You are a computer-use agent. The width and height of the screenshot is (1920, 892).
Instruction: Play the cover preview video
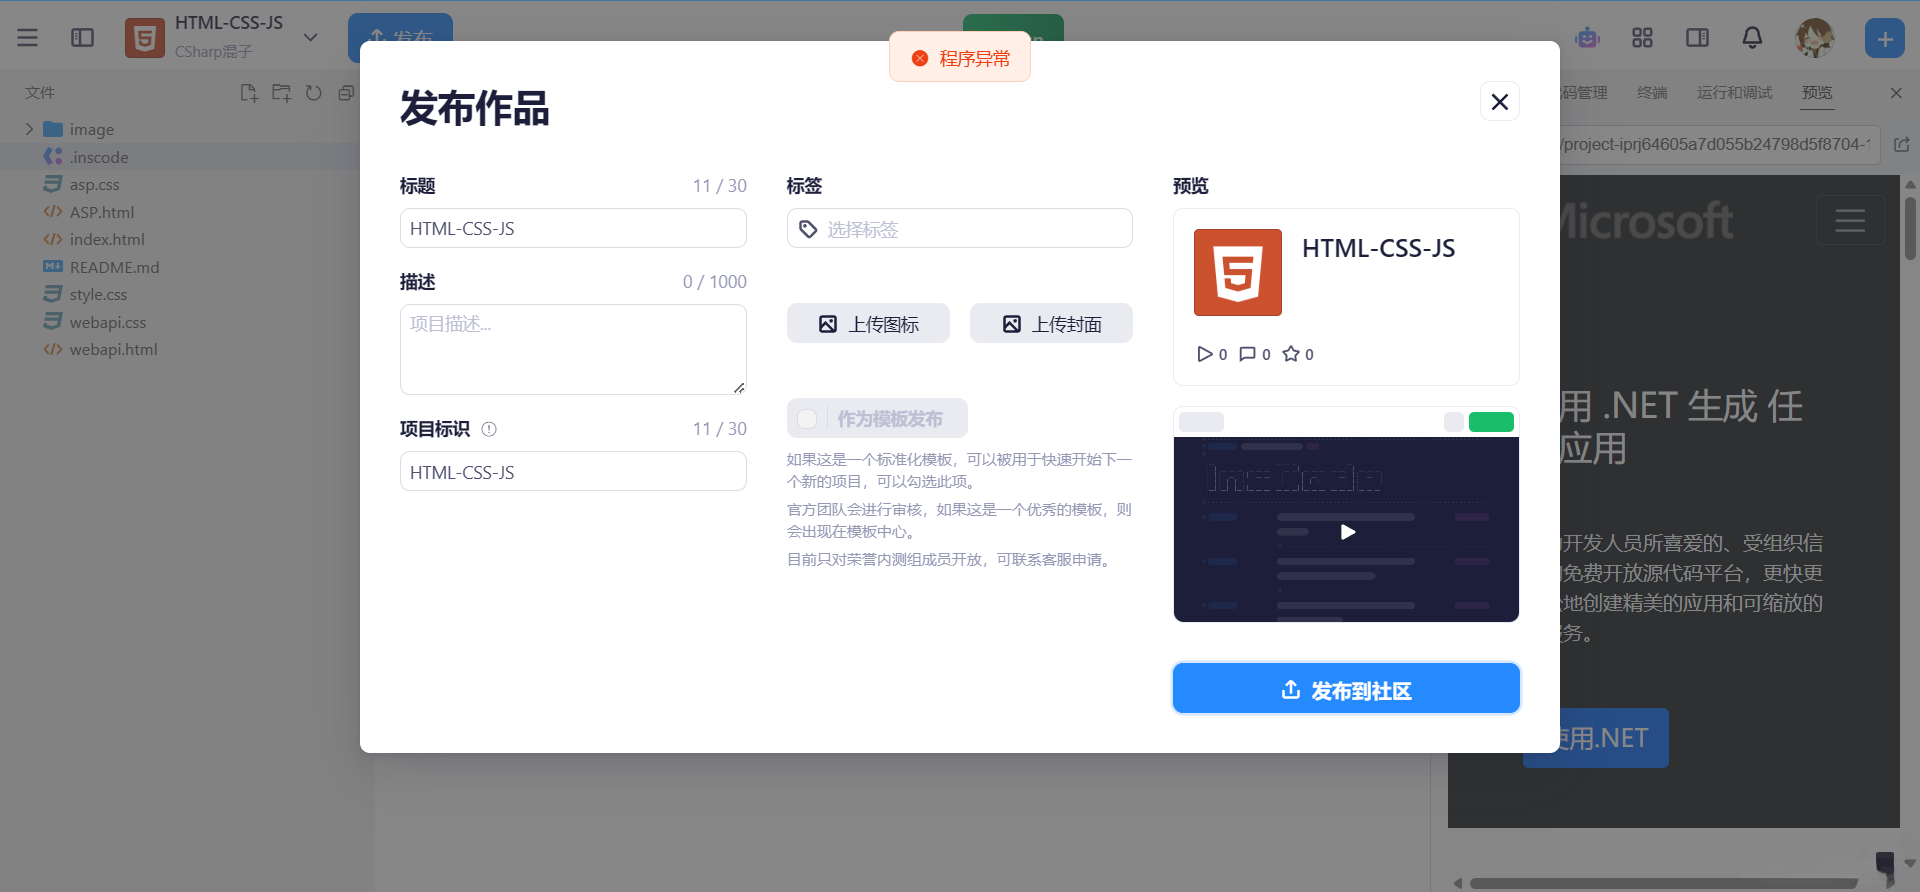click(x=1347, y=531)
